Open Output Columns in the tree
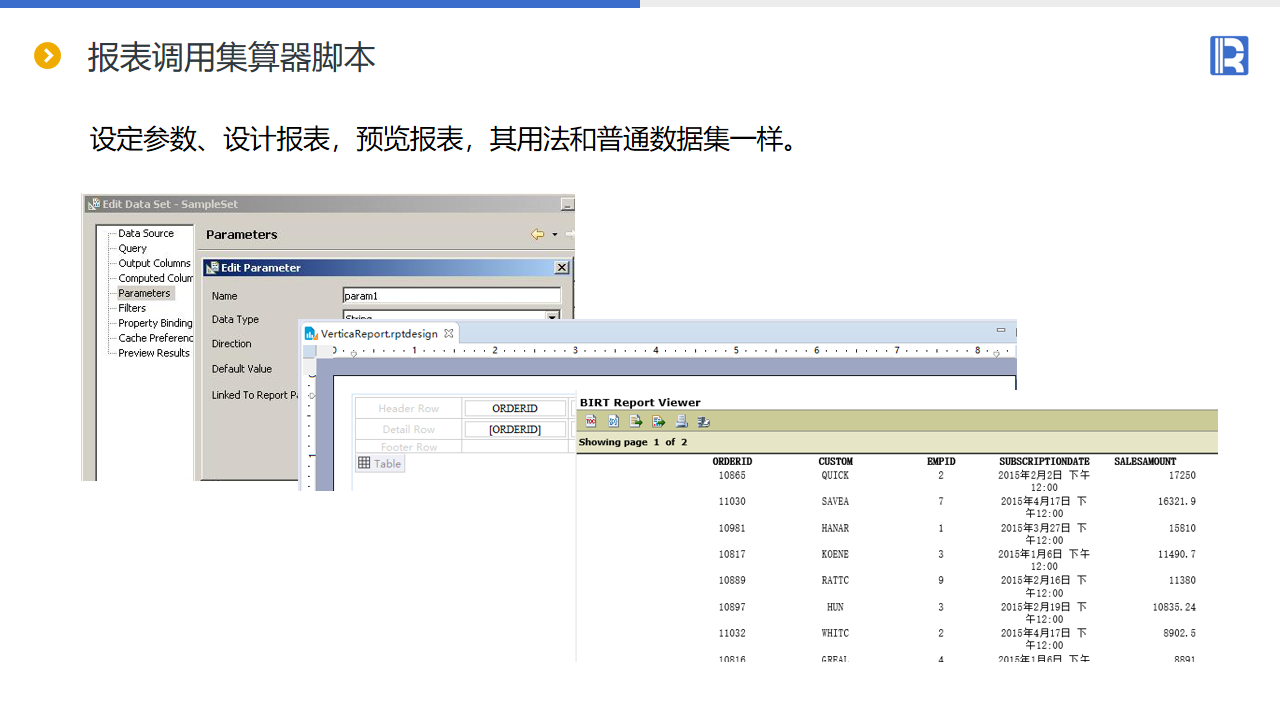This screenshot has height=720, width=1280. tap(154, 263)
